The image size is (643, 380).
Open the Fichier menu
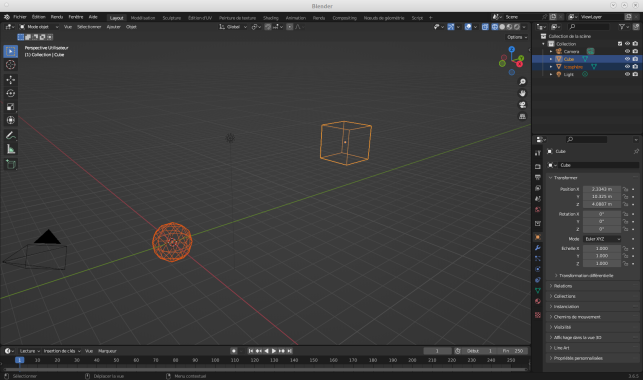pos(20,17)
